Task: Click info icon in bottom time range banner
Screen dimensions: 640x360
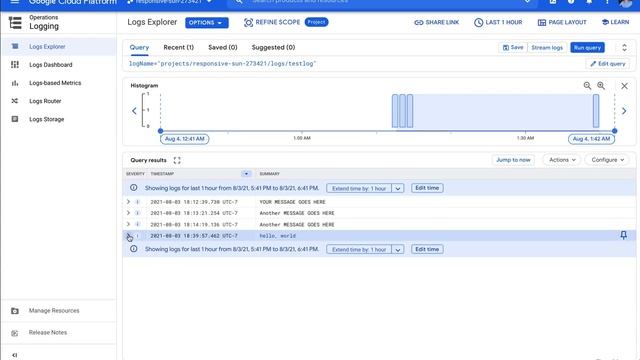Action: click(x=133, y=249)
